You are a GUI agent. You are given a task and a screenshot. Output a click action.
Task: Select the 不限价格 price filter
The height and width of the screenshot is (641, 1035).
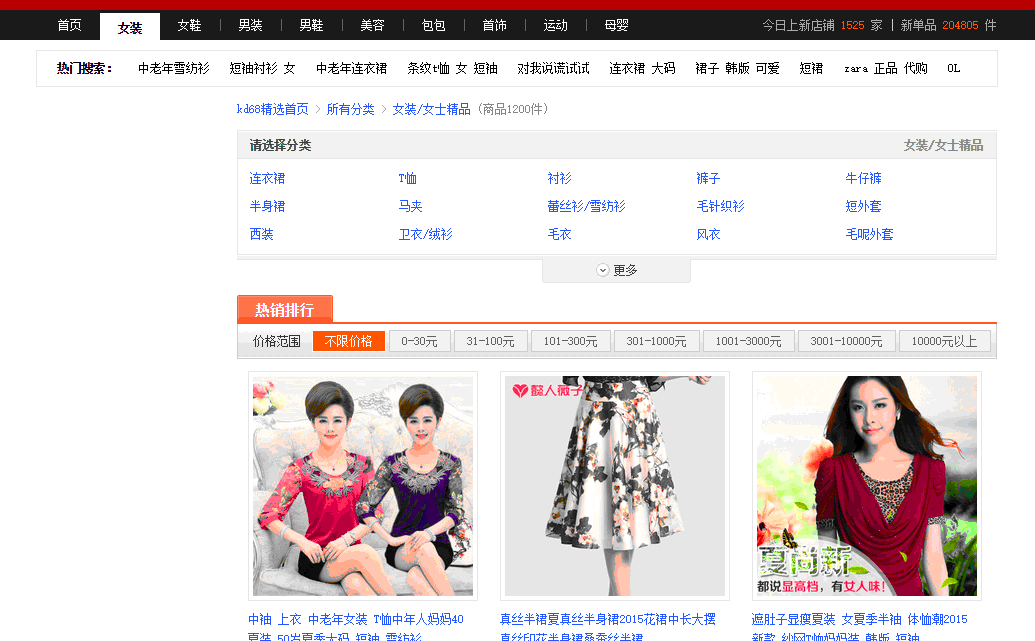tap(348, 341)
